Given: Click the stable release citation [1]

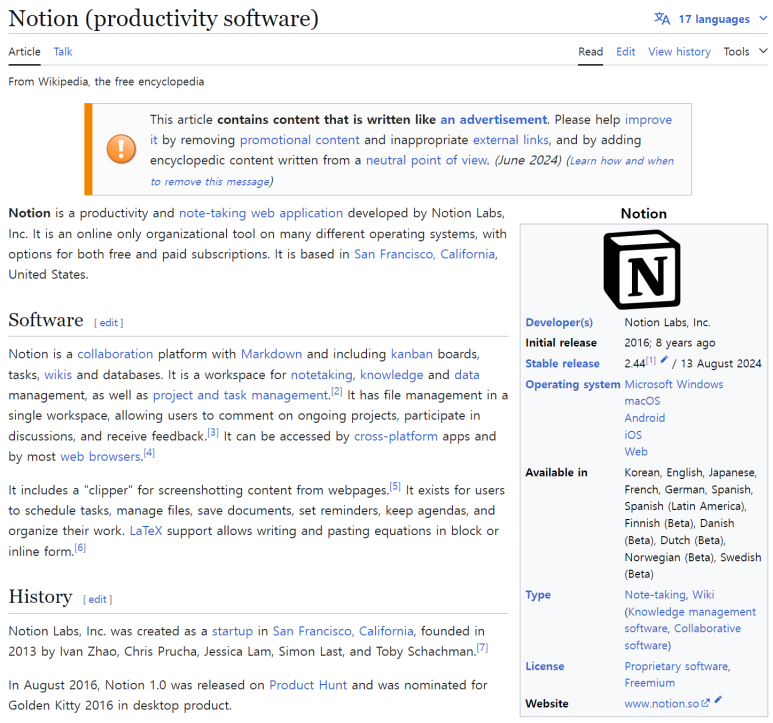Looking at the screenshot, I should [x=651, y=360].
